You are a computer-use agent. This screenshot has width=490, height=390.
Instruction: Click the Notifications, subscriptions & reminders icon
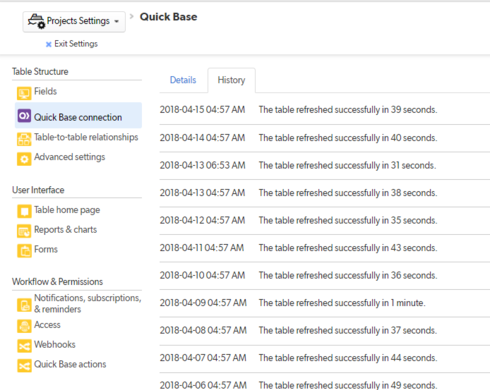click(24, 305)
